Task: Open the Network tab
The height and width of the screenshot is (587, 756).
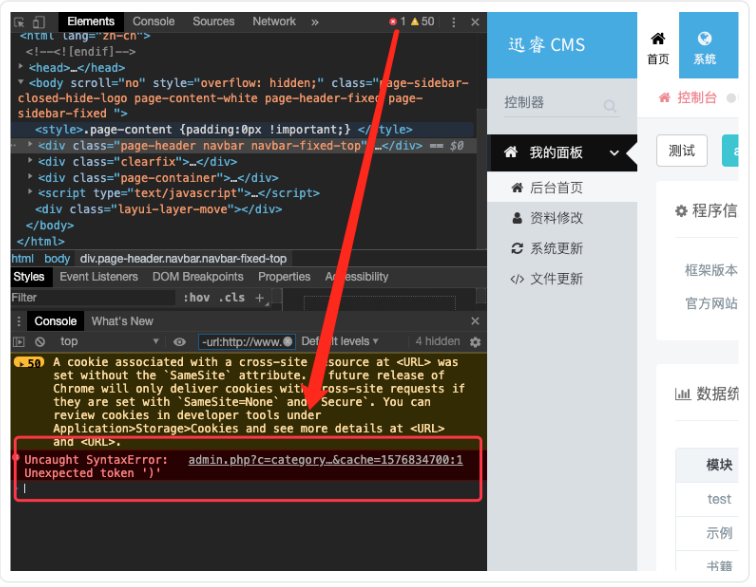Action: 275,22
